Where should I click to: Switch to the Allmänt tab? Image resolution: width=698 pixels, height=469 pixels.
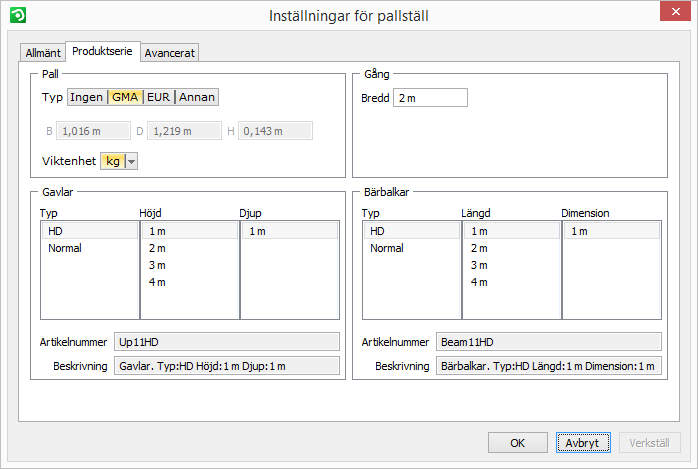click(42, 52)
